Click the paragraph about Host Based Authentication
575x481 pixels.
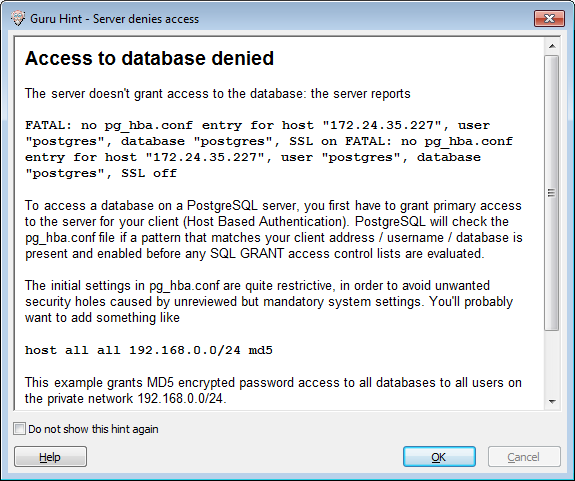(x=274, y=230)
